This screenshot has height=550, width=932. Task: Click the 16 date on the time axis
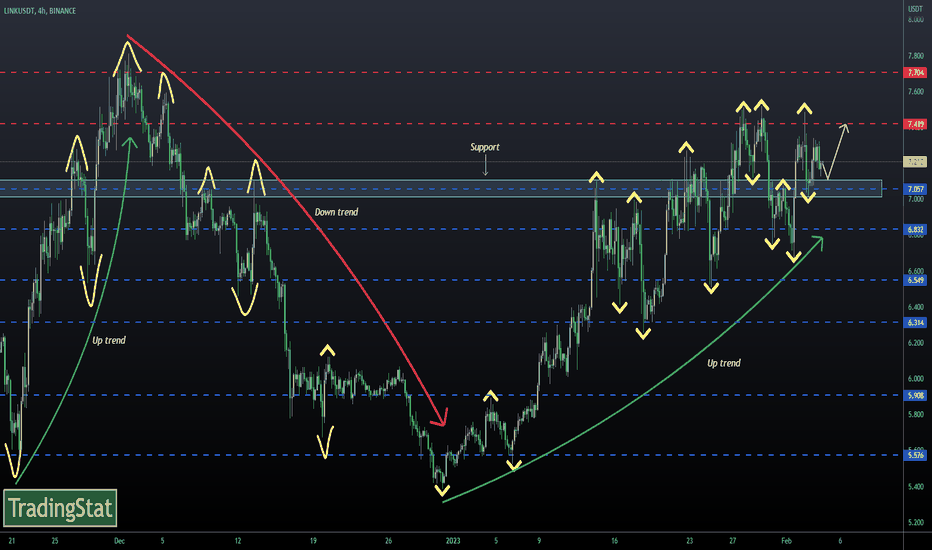coord(614,541)
